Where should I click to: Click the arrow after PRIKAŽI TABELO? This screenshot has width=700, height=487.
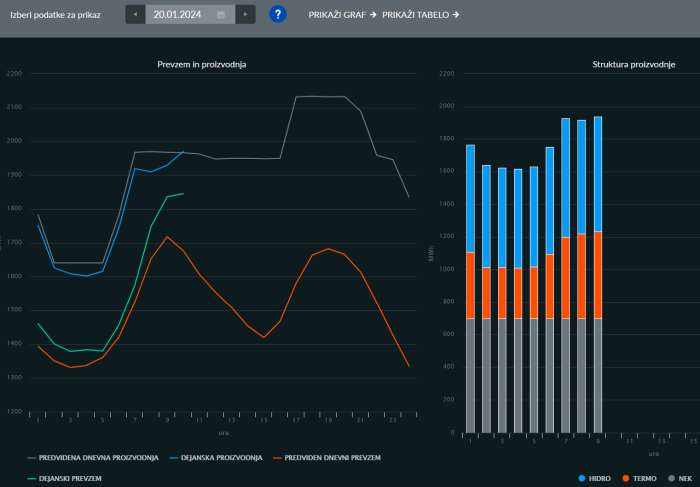[456, 15]
